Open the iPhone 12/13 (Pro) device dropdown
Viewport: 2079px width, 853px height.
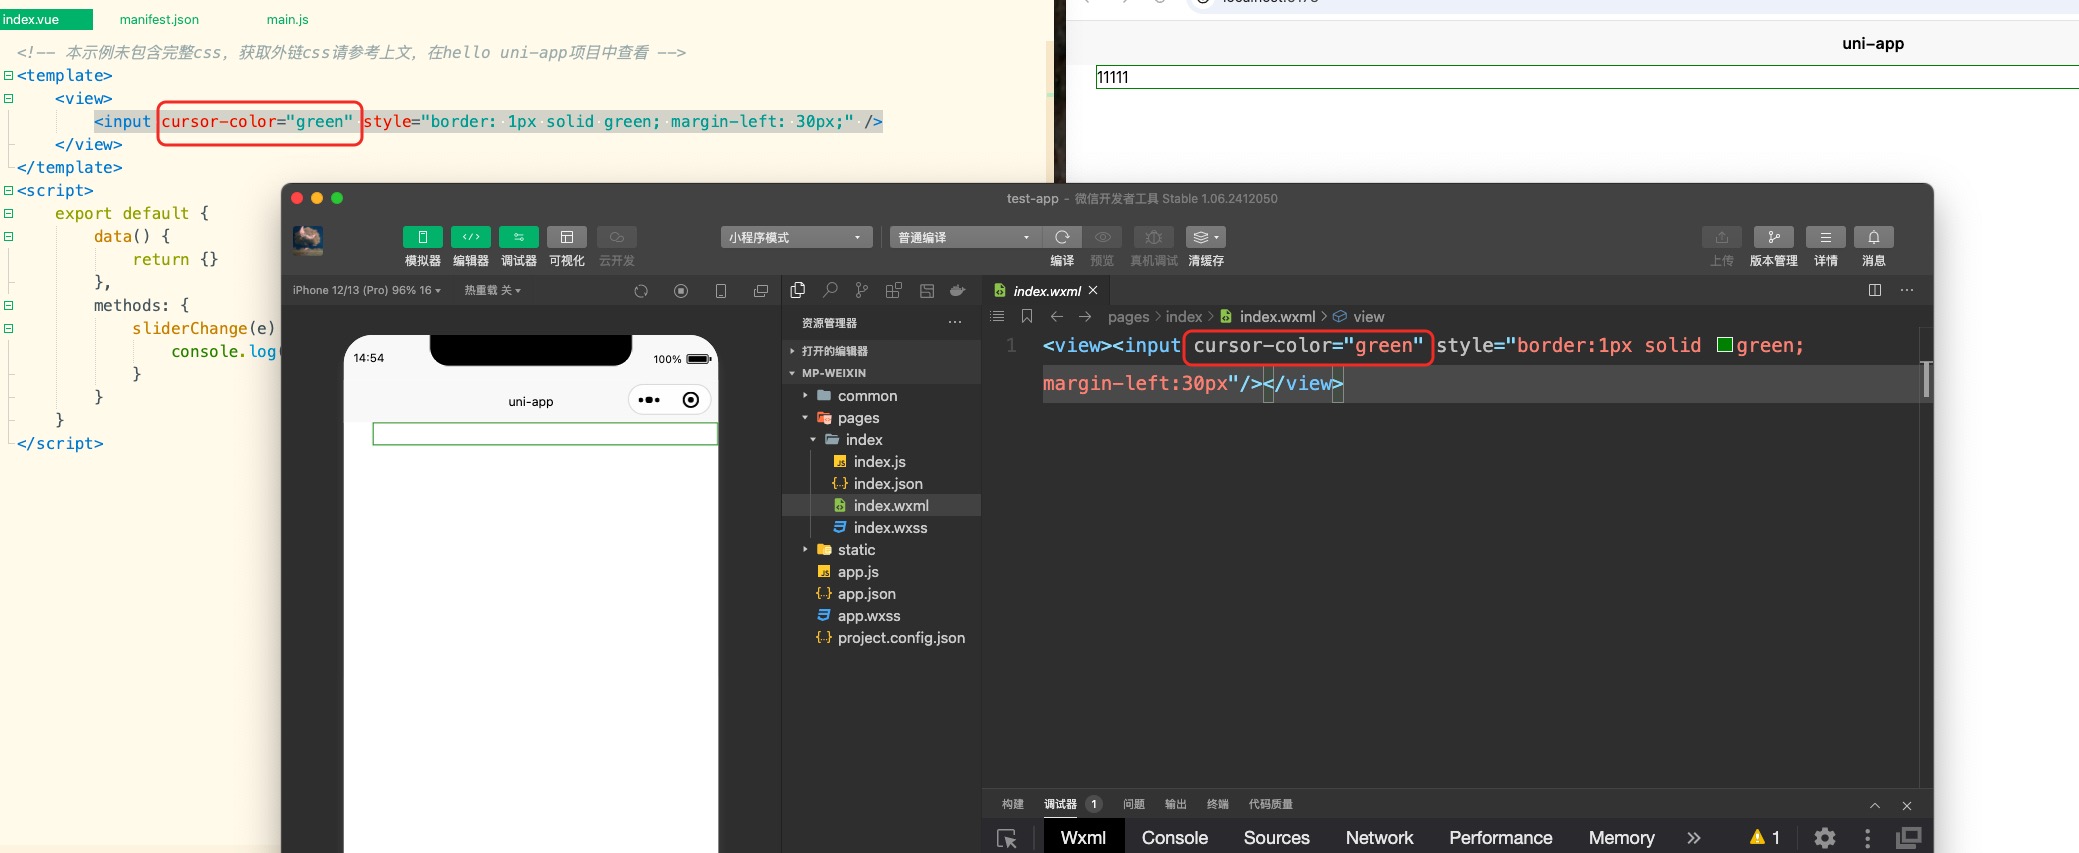point(367,290)
